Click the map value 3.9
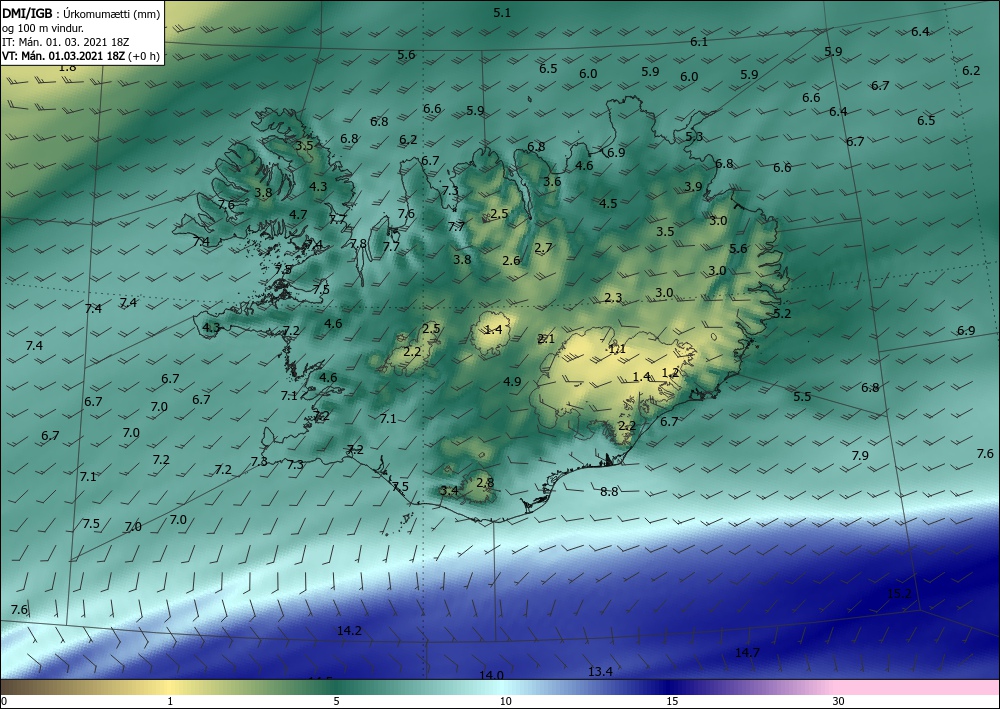 tap(693, 187)
